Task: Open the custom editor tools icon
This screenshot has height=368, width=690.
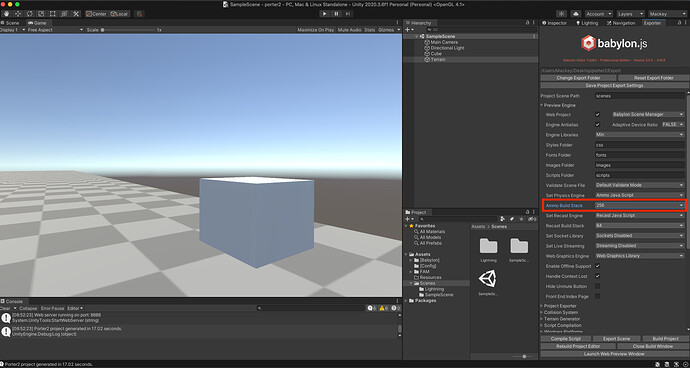Action: point(76,14)
